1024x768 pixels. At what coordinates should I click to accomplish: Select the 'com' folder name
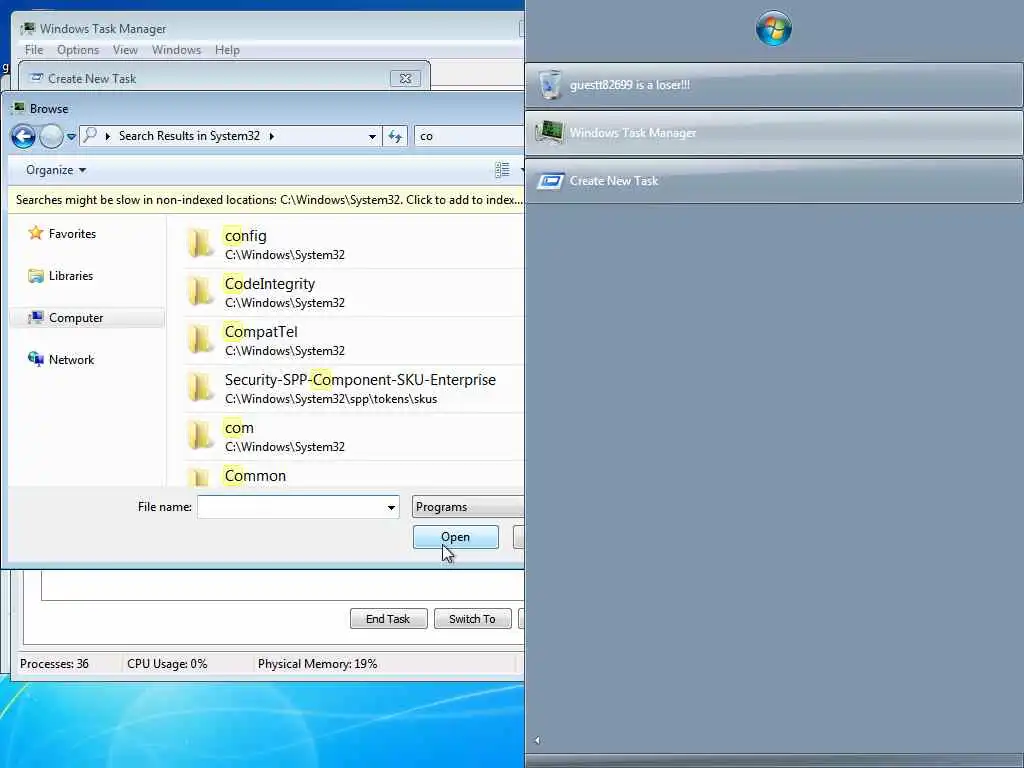[x=239, y=428]
